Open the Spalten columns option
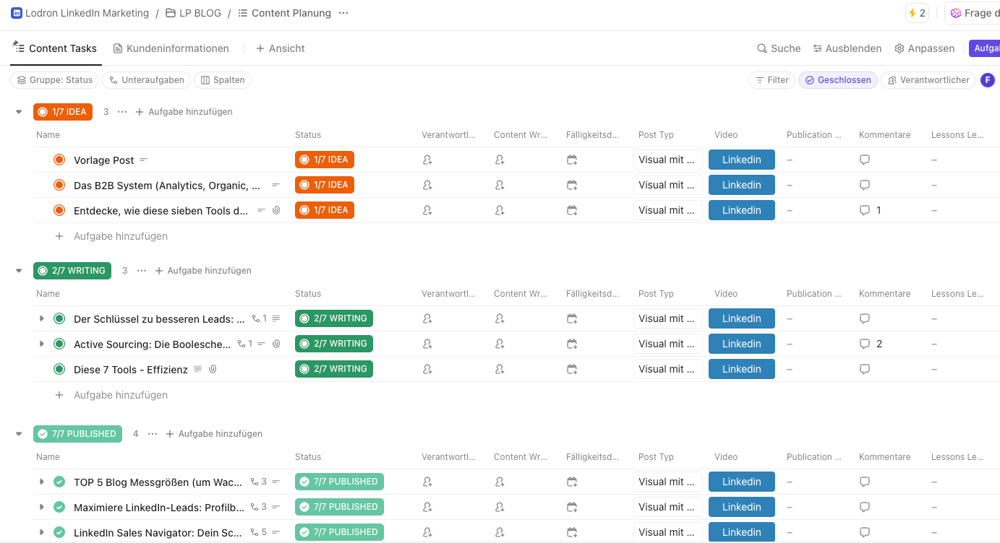1000x543 pixels. 223,80
